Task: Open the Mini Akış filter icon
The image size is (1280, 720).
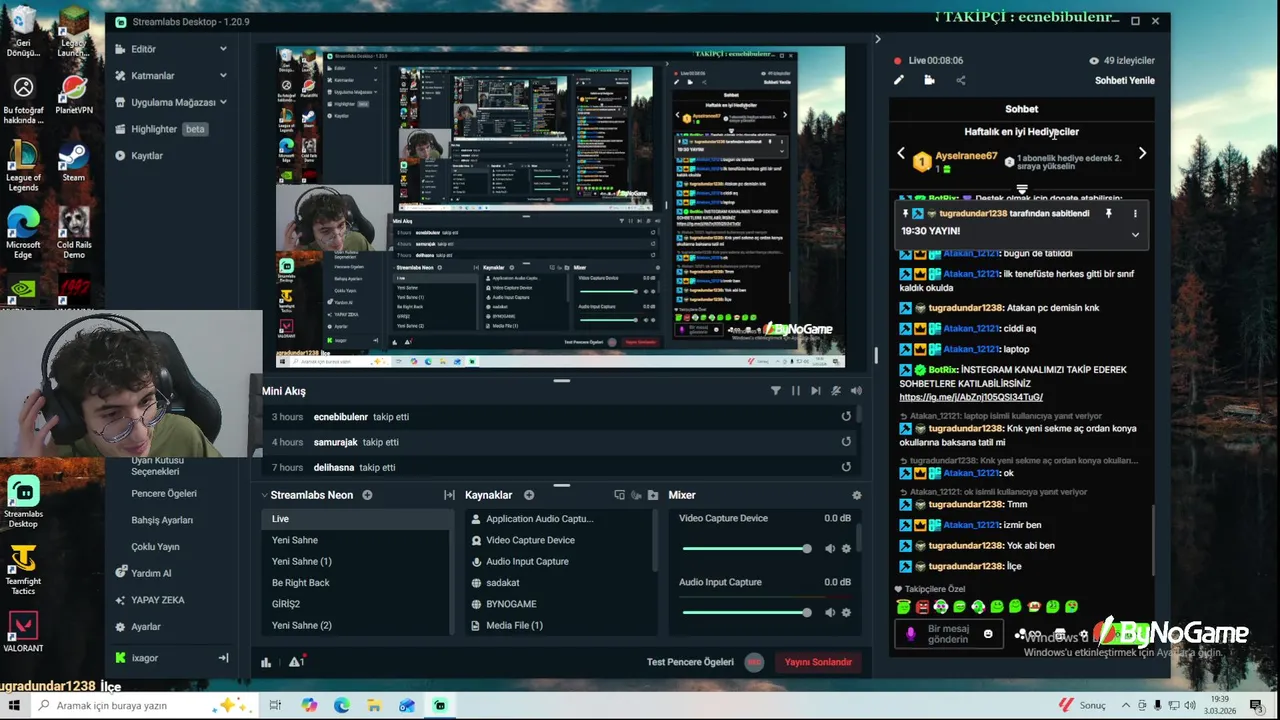Action: click(775, 391)
